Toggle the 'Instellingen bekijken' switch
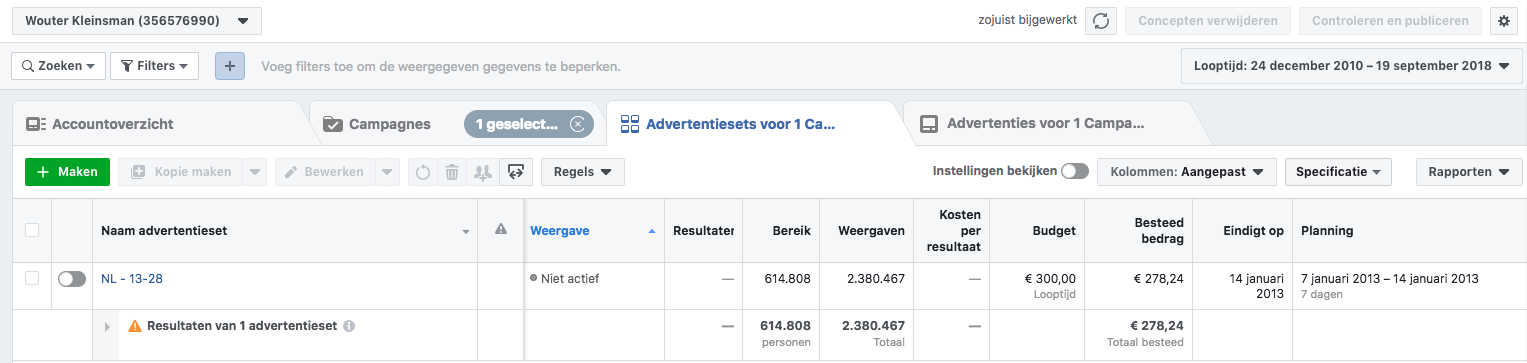The height and width of the screenshot is (363, 1527). tap(1075, 171)
